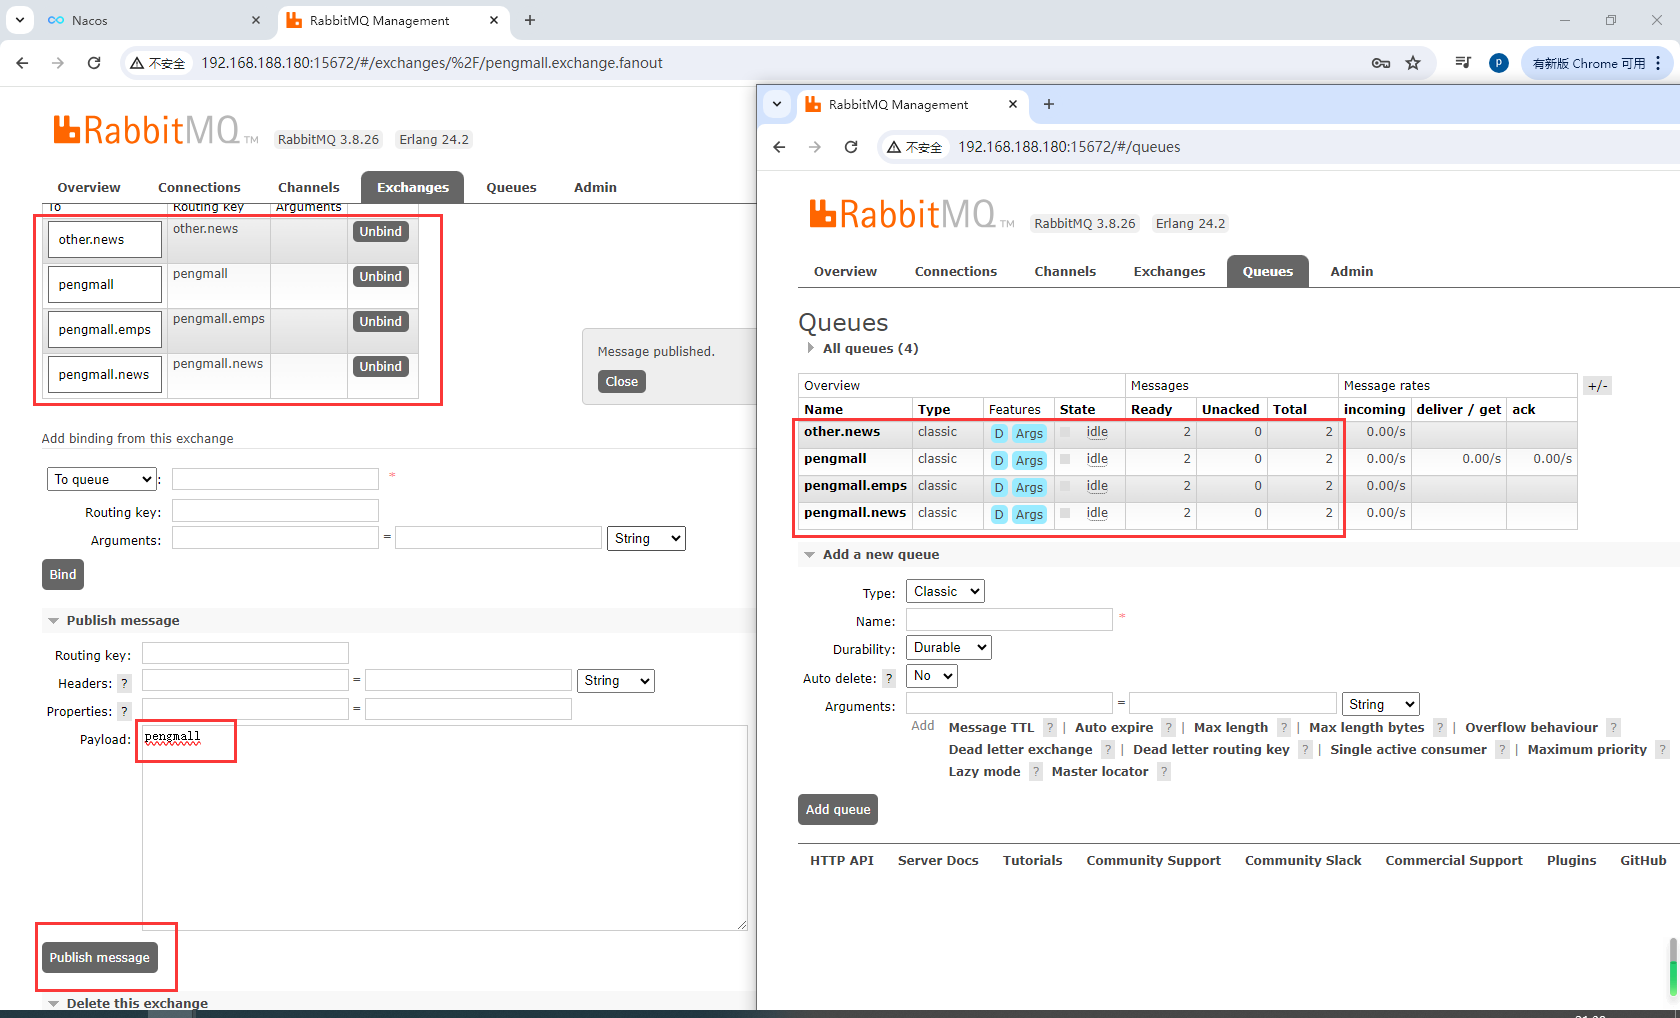This screenshot has width=1680, height=1018.
Task: Click the Payload text area
Action: (x=445, y=828)
